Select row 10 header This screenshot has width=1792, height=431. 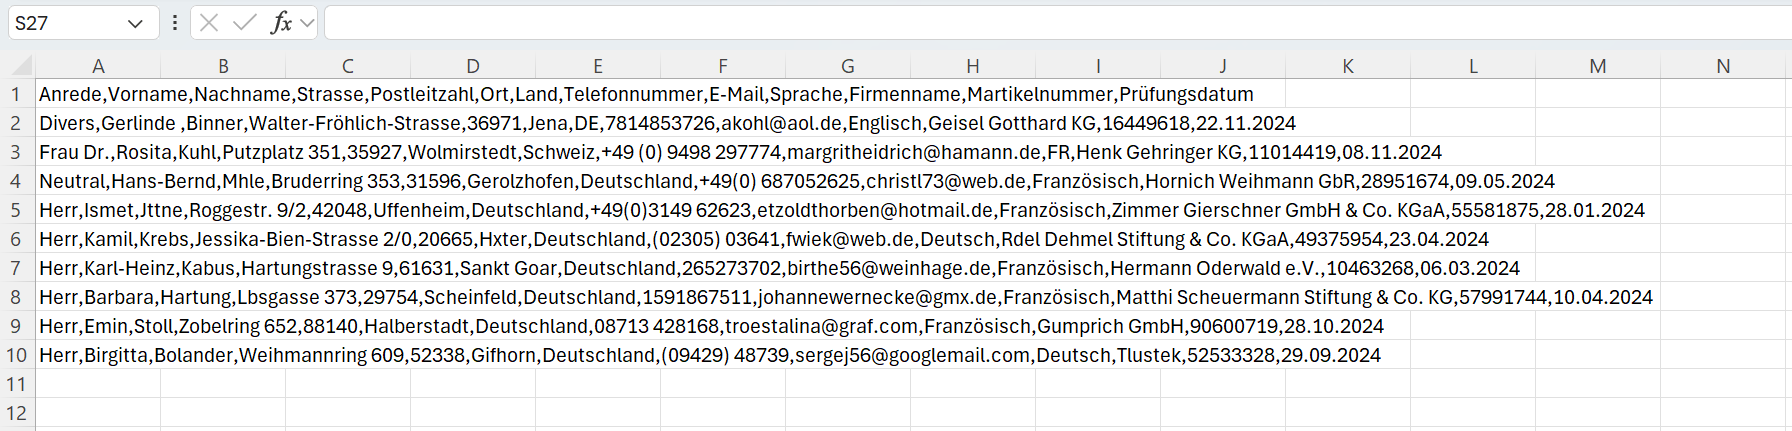coord(17,355)
